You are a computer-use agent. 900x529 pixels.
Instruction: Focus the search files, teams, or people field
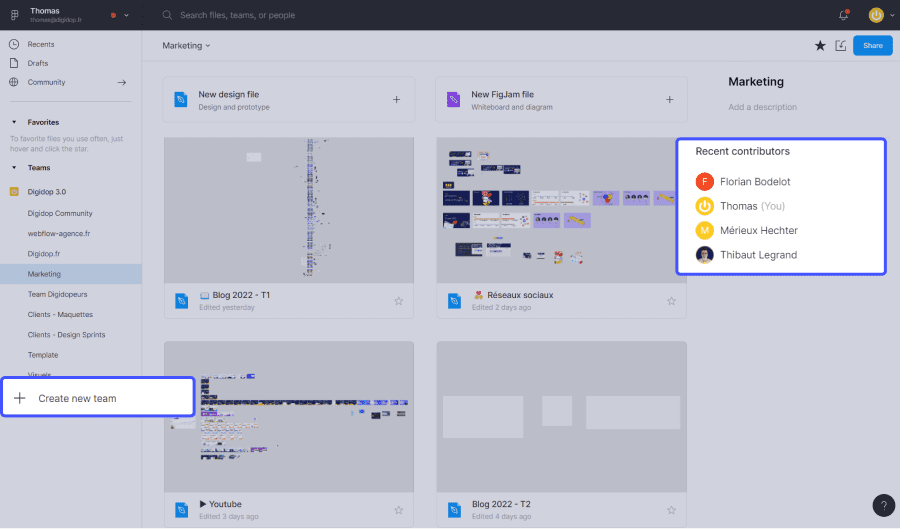(238, 15)
